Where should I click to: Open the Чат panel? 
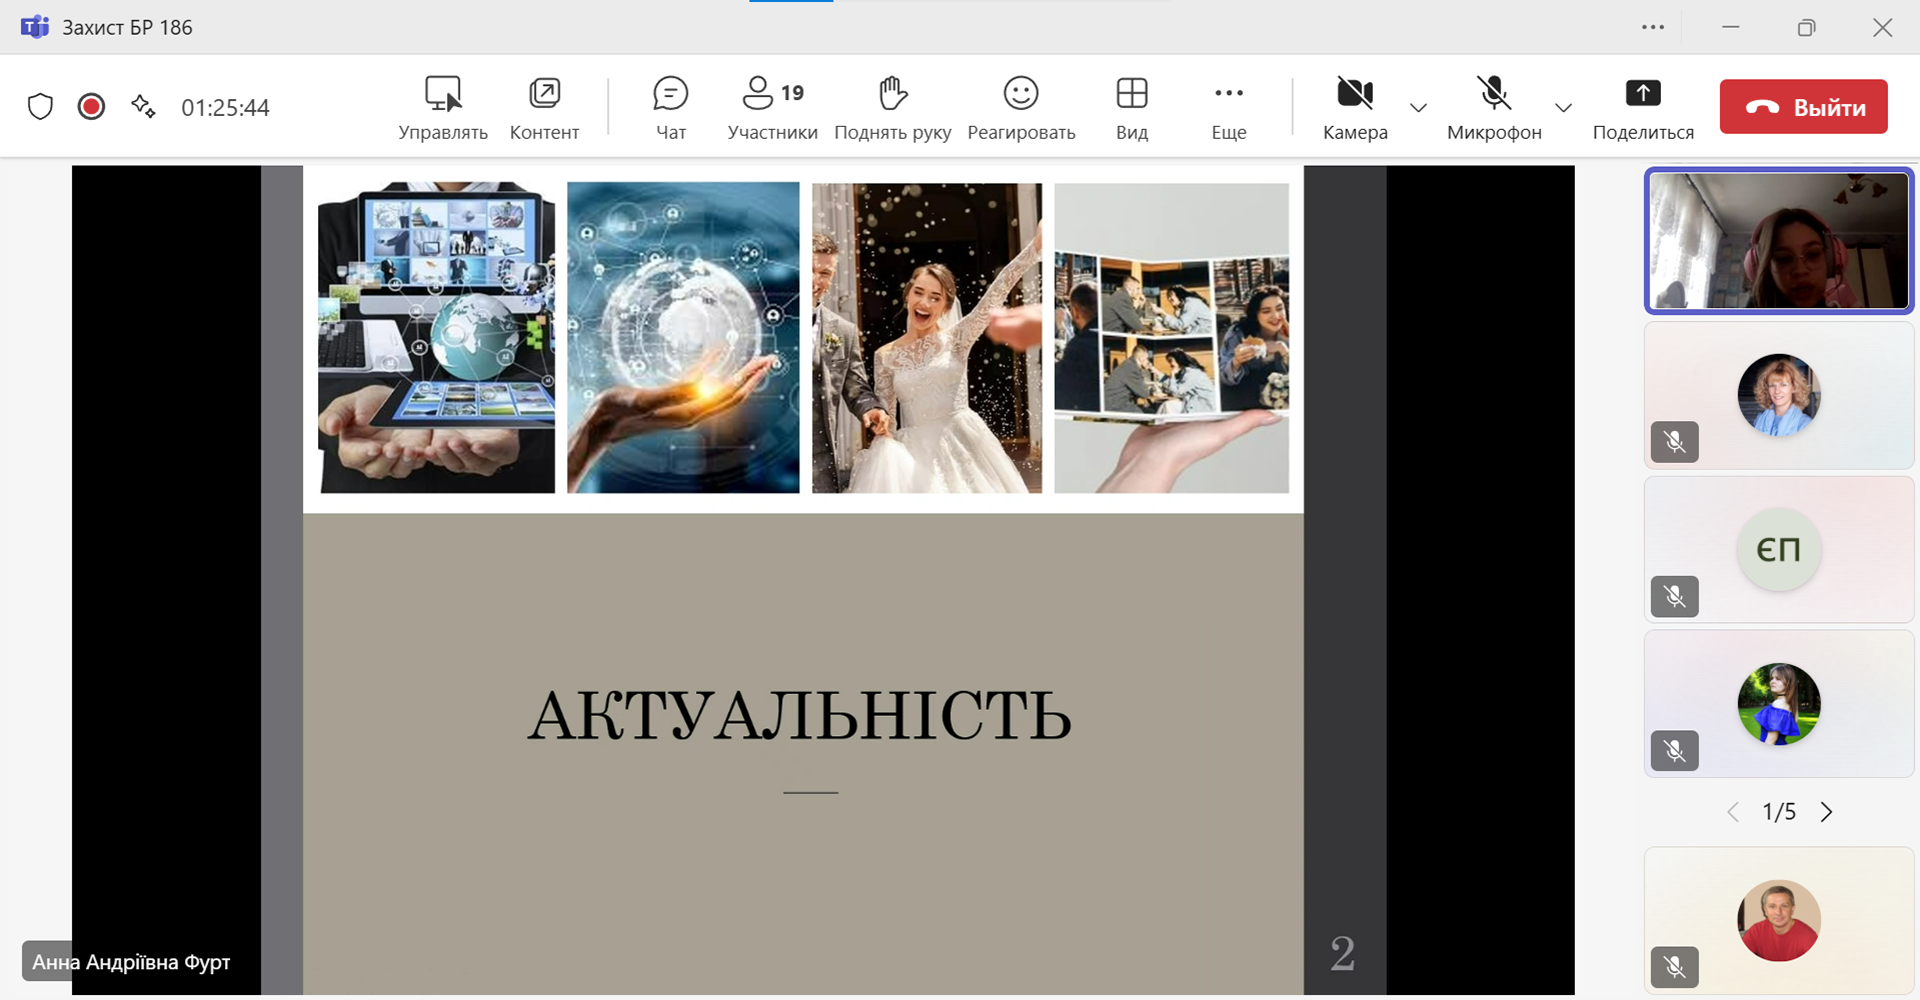click(x=670, y=107)
